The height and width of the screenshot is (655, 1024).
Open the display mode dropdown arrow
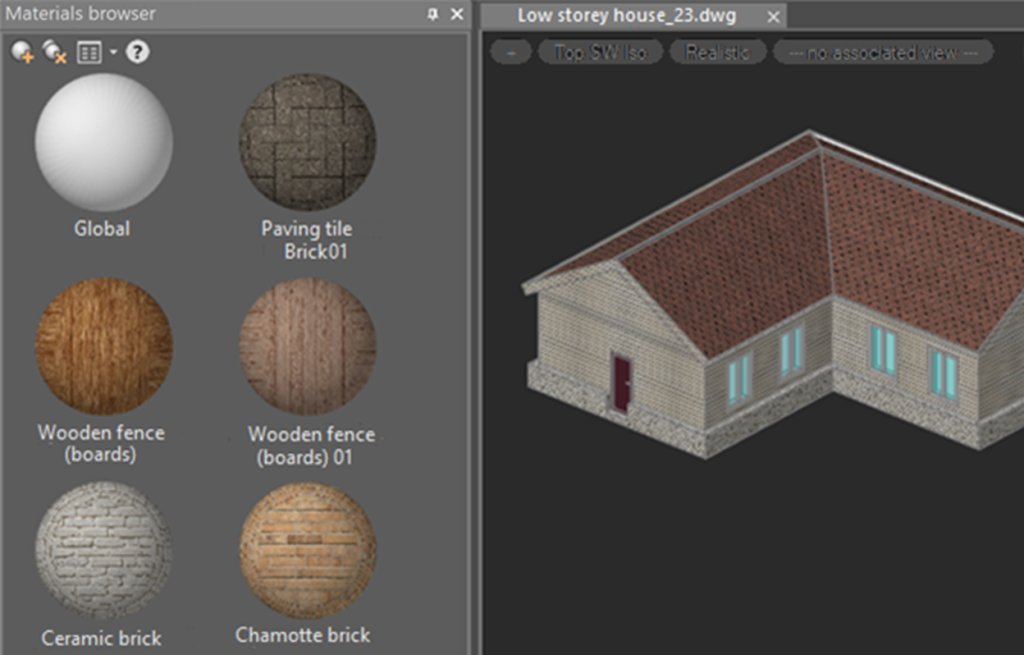point(113,50)
